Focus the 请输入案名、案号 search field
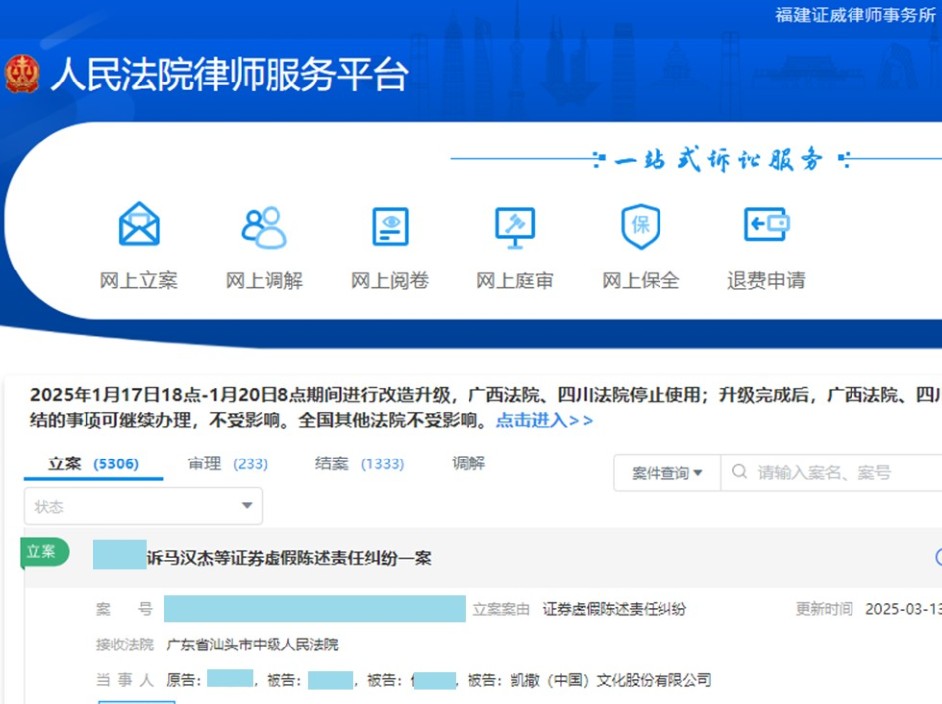Viewport: 942px width, 704px height. pyautogui.click(x=831, y=473)
